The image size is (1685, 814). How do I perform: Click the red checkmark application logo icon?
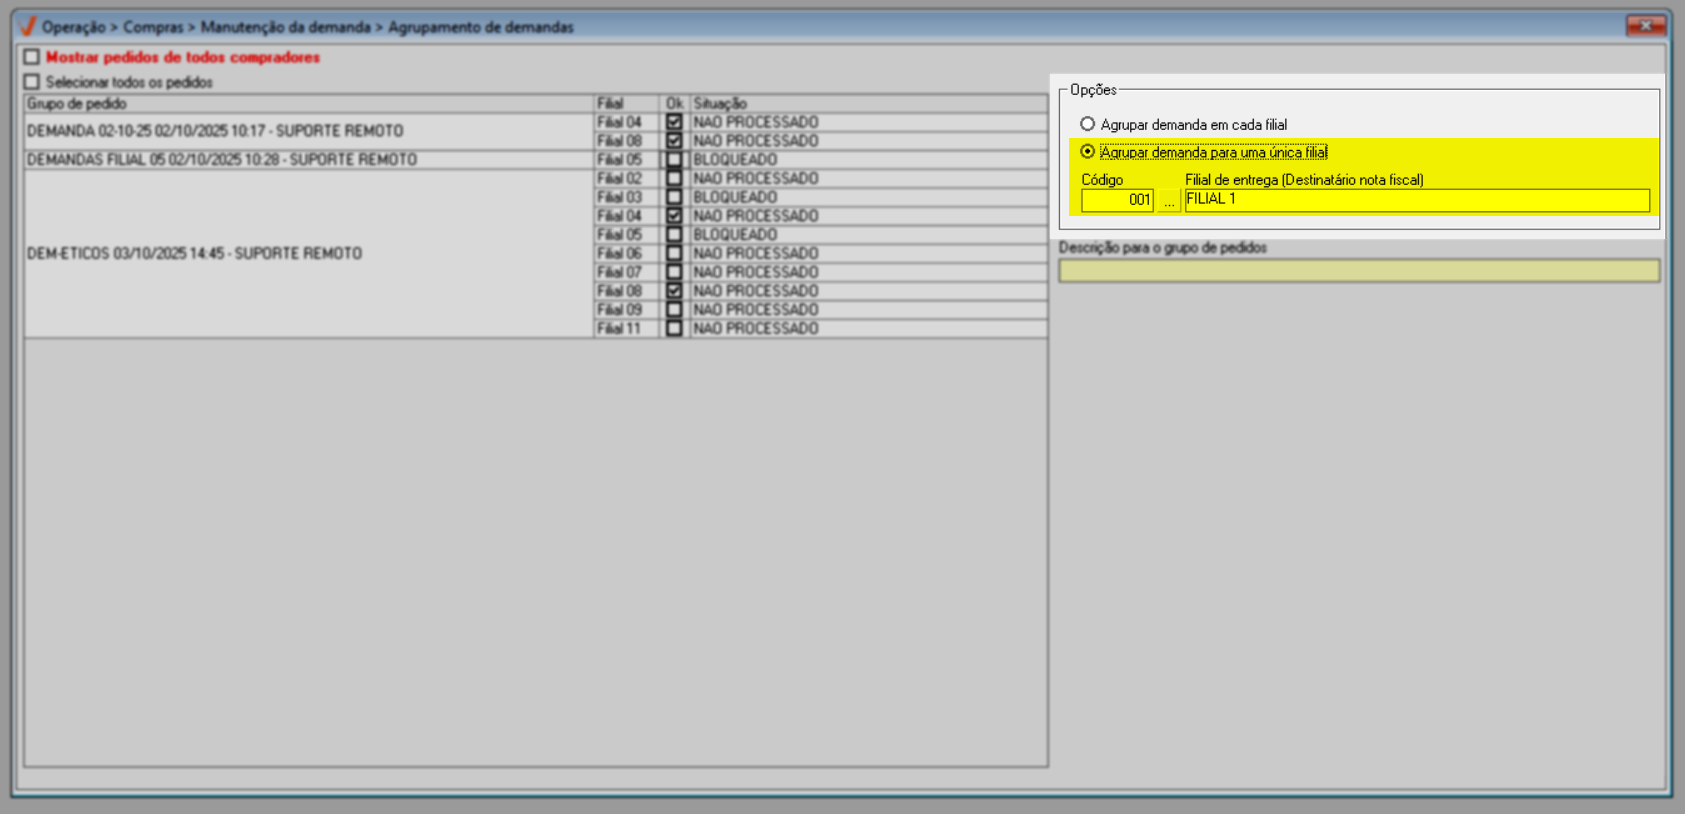[x=27, y=26]
